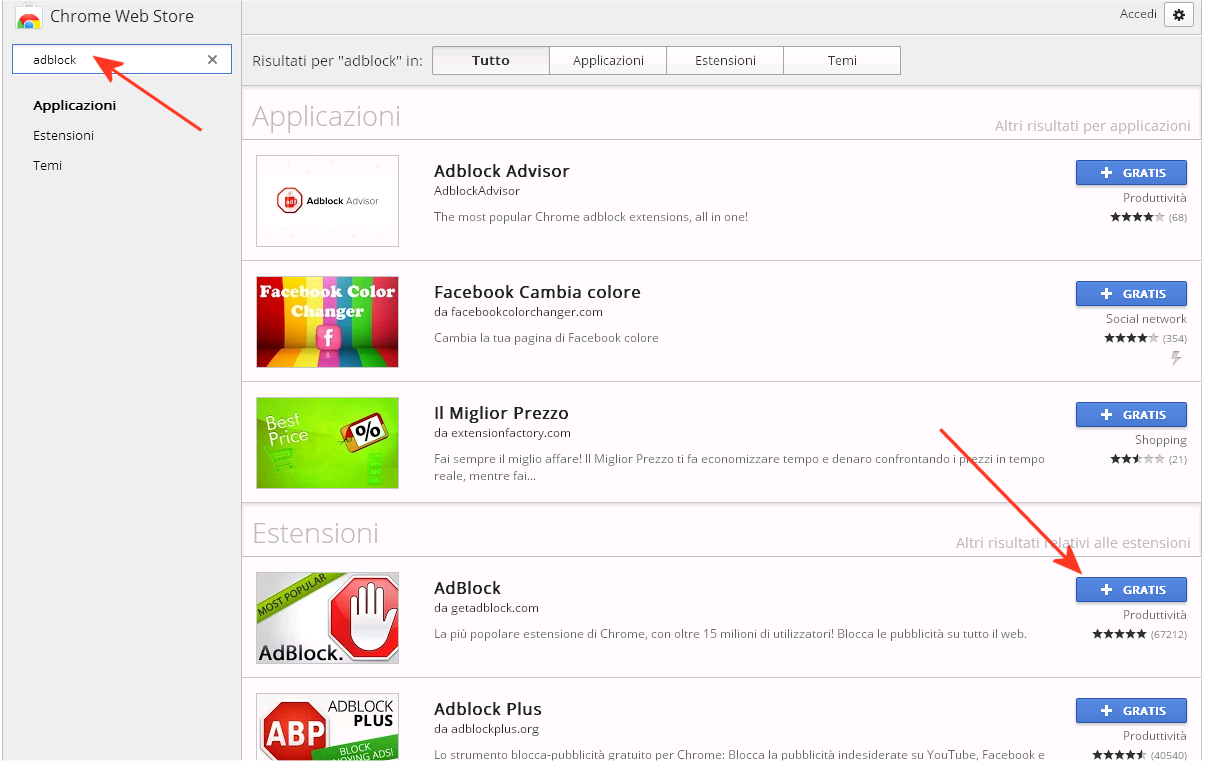Open the settings gear menu

[1179, 15]
